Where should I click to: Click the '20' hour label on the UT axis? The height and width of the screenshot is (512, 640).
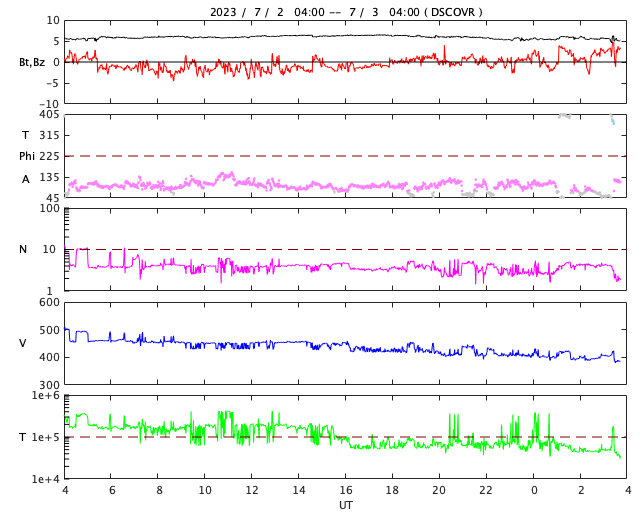439,490
